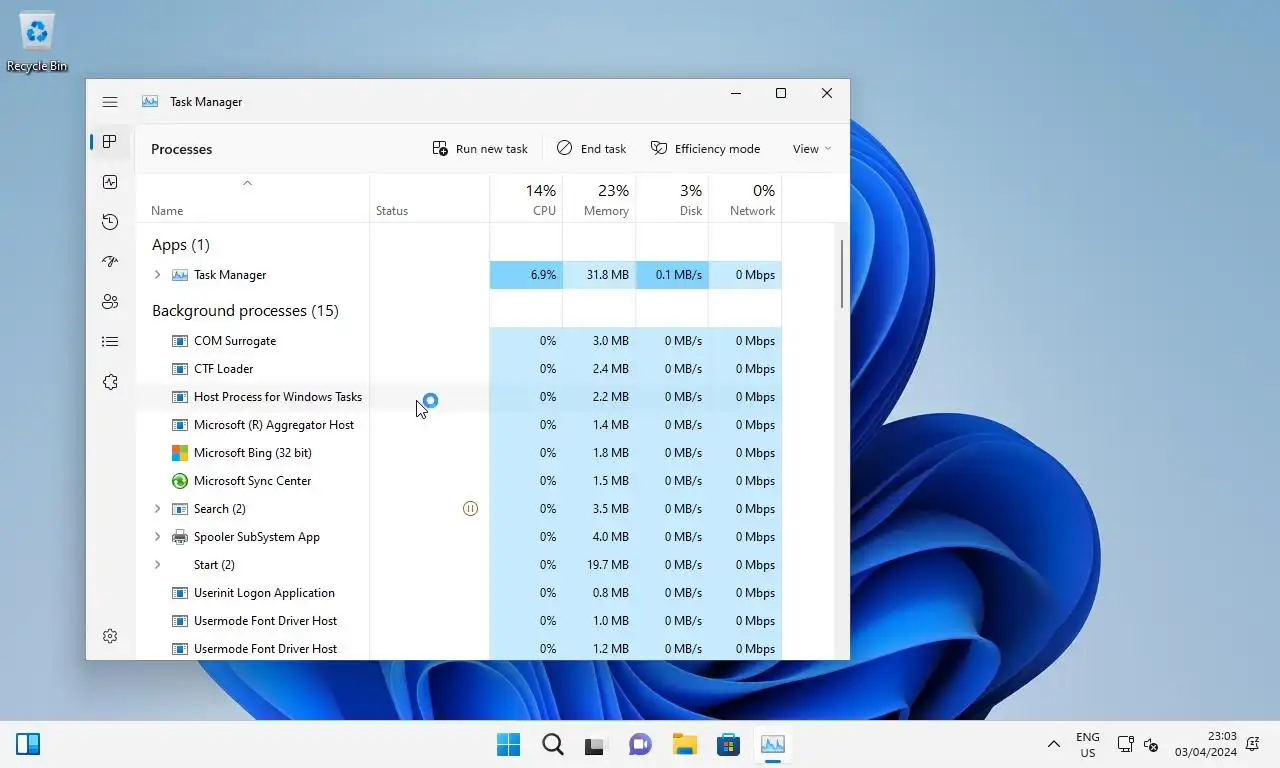Click the 31.8 MB memory cell
The width and height of the screenshot is (1280, 768).
(x=599, y=275)
